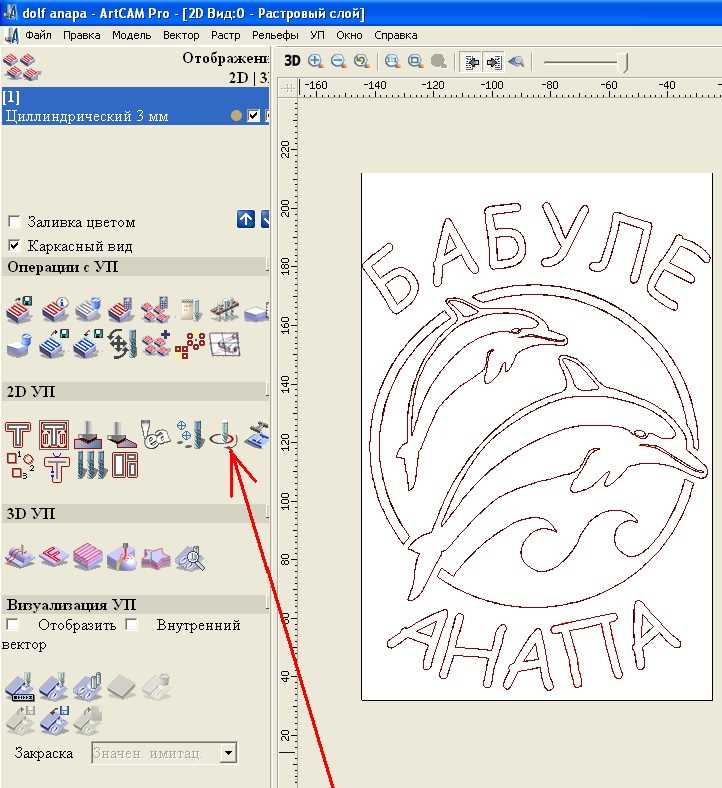The height and width of the screenshot is (788, 722).
Task: Select the Циллиндрический 3 мм toolpath entry
Action: (87, 116)
